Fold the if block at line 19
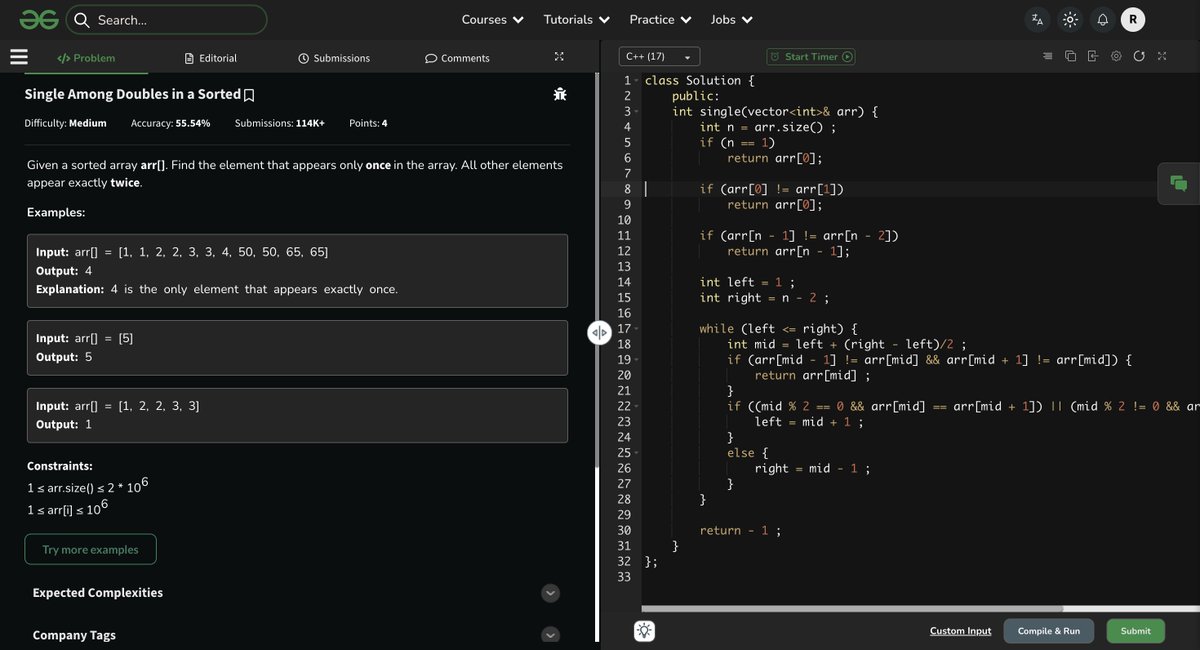The width and height of the screenshot is (1200, 650). (x=637, y=360)
